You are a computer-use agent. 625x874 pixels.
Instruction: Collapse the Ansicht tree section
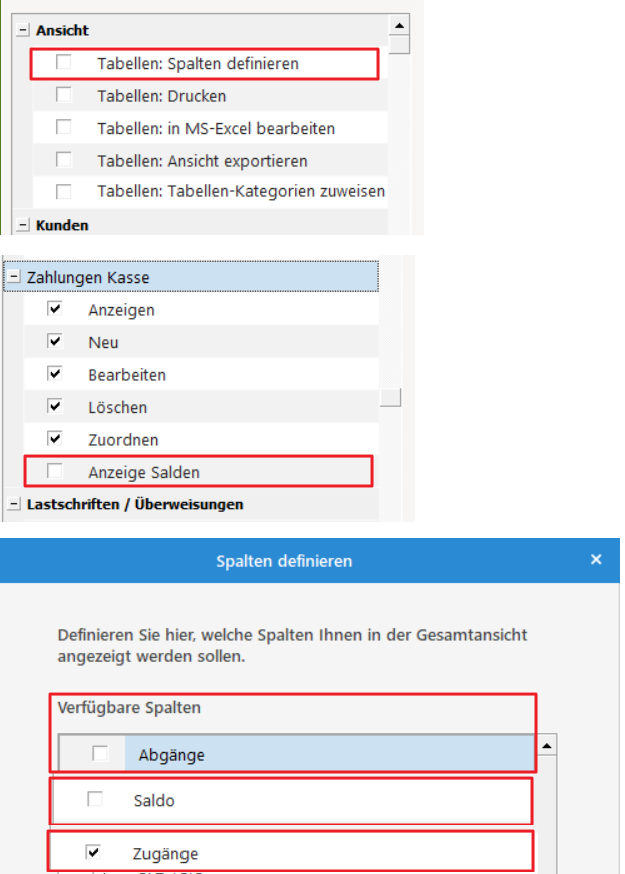pos(23,30)
